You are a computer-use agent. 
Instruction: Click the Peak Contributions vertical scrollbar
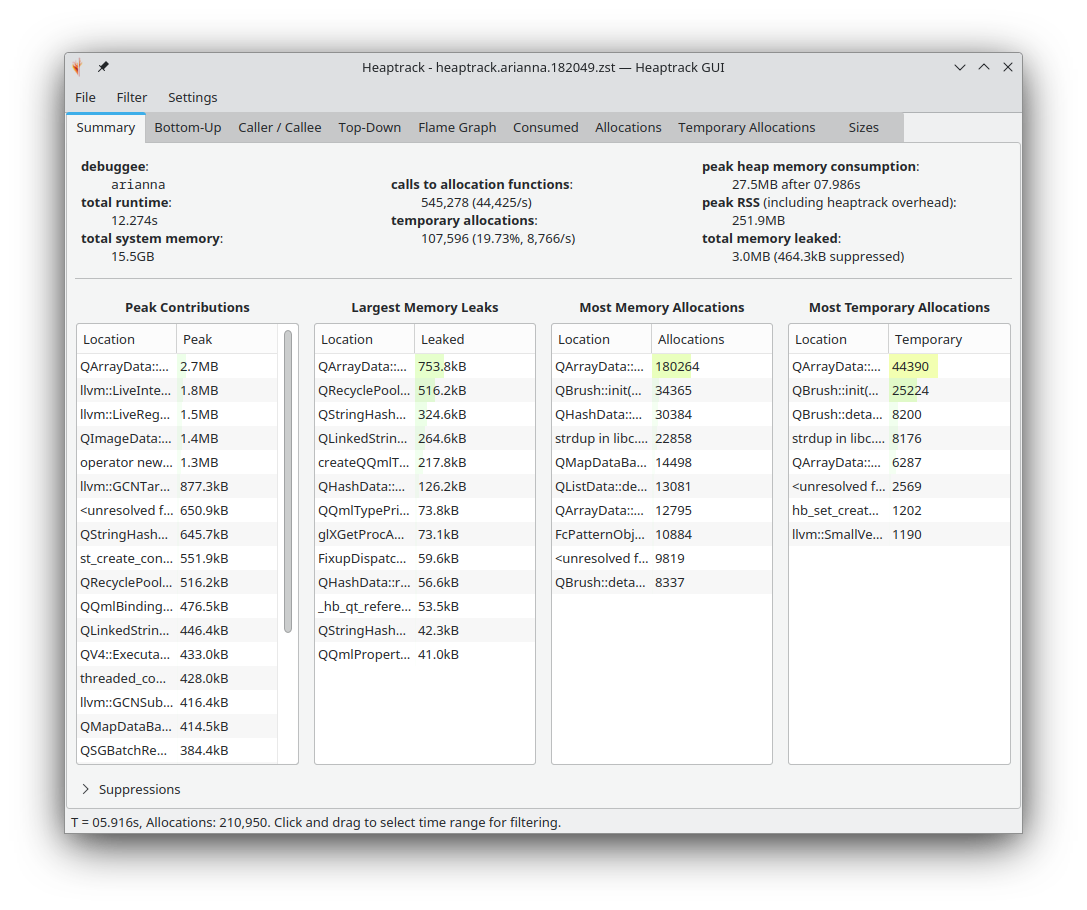(288, 480)
